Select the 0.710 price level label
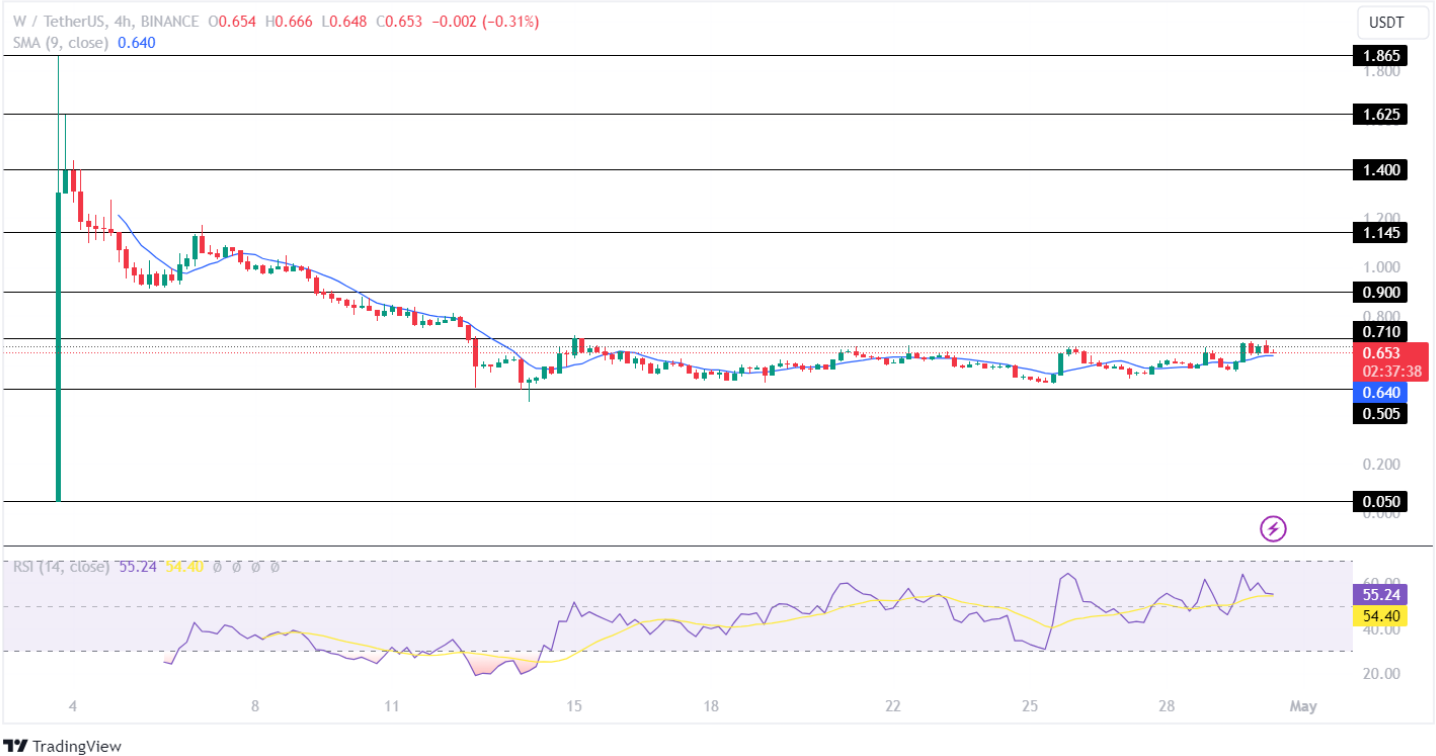The image size is (1436, 756). point(1381,332)
